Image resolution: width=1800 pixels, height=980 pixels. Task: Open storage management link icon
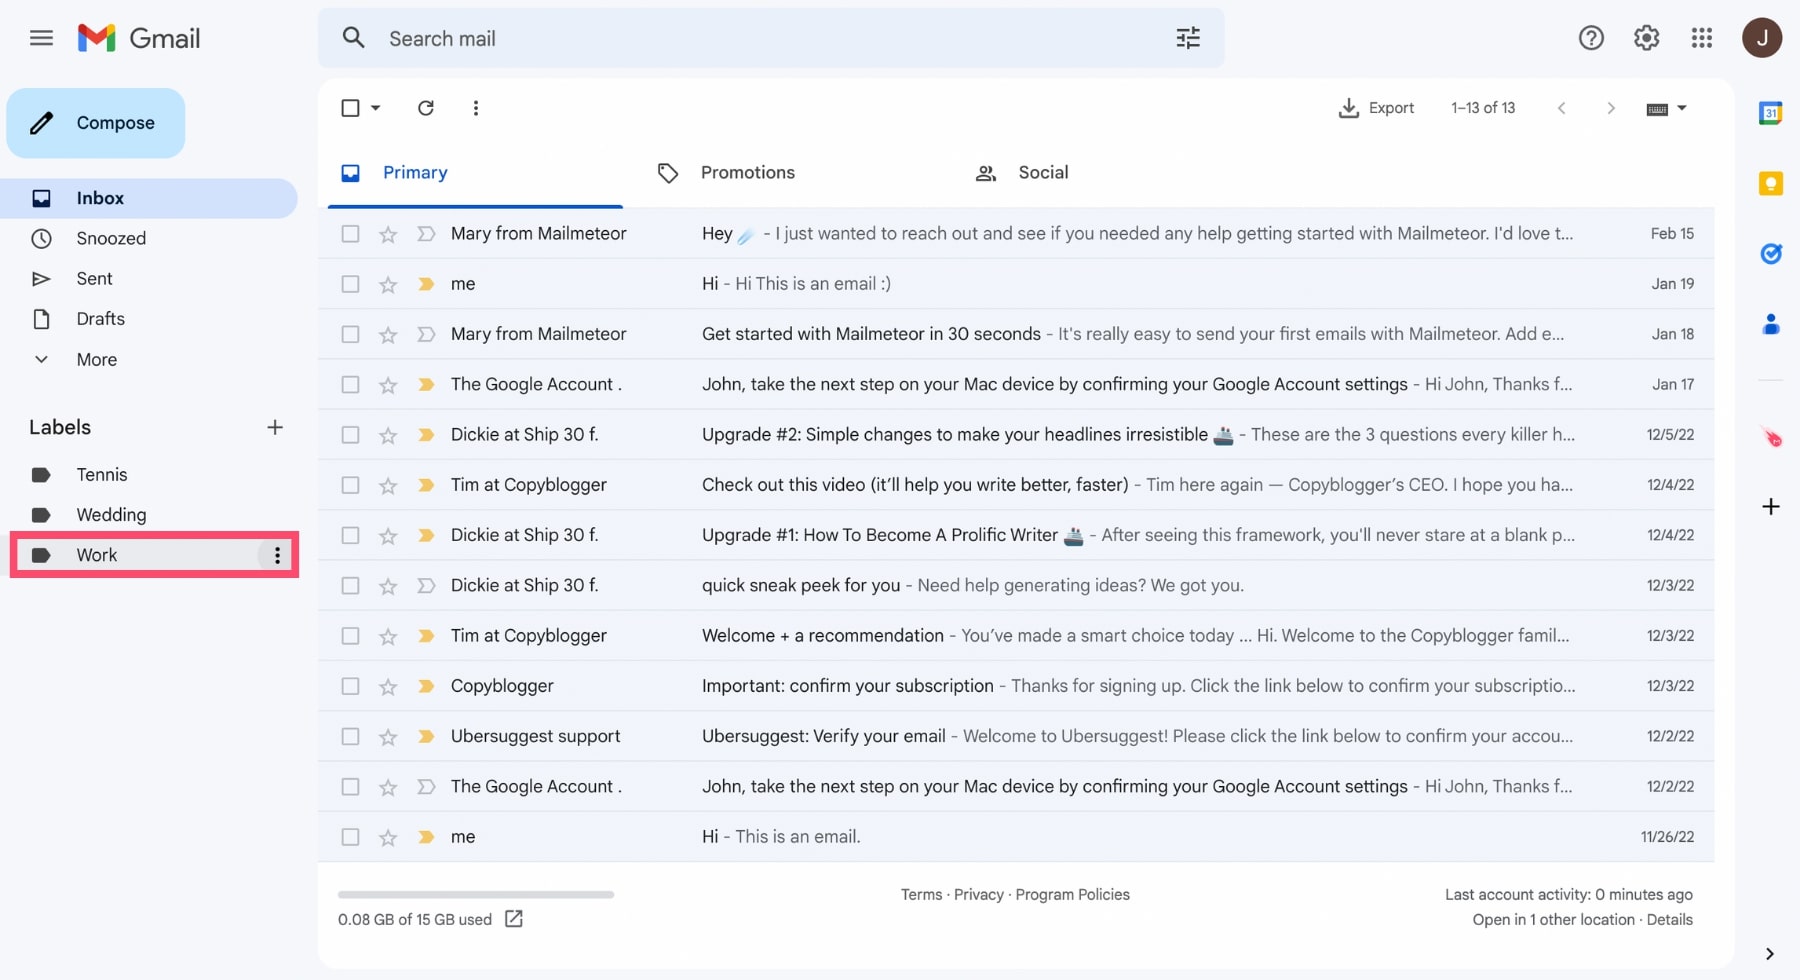(514, 919)
